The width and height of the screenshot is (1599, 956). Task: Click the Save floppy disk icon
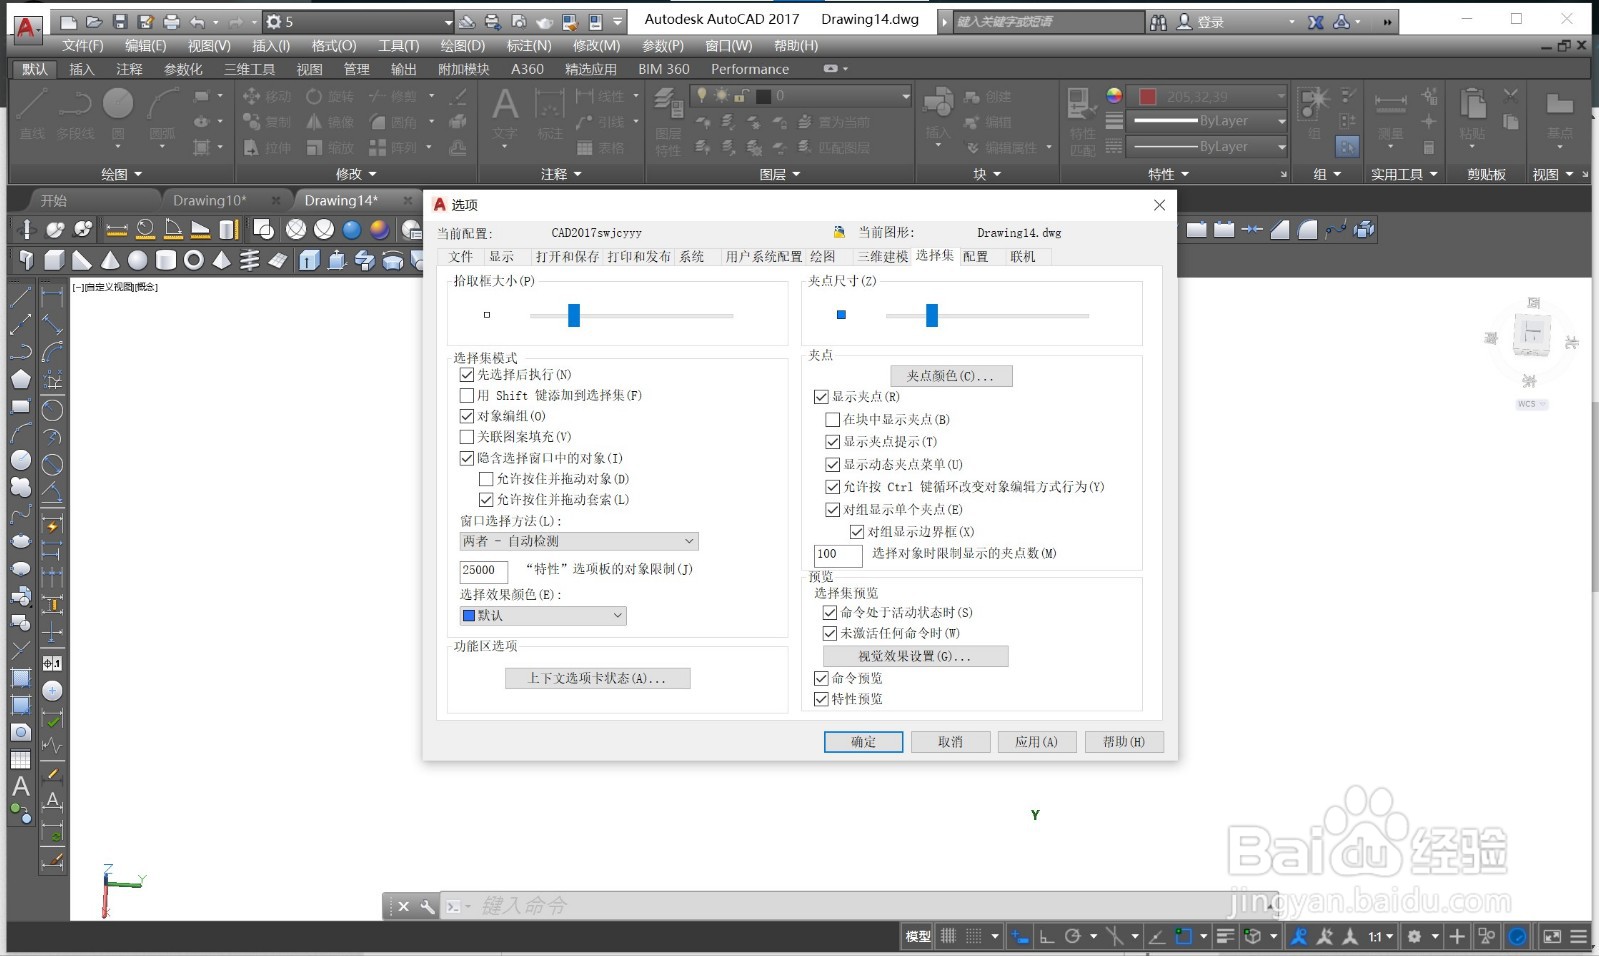(x=120, y=21)
